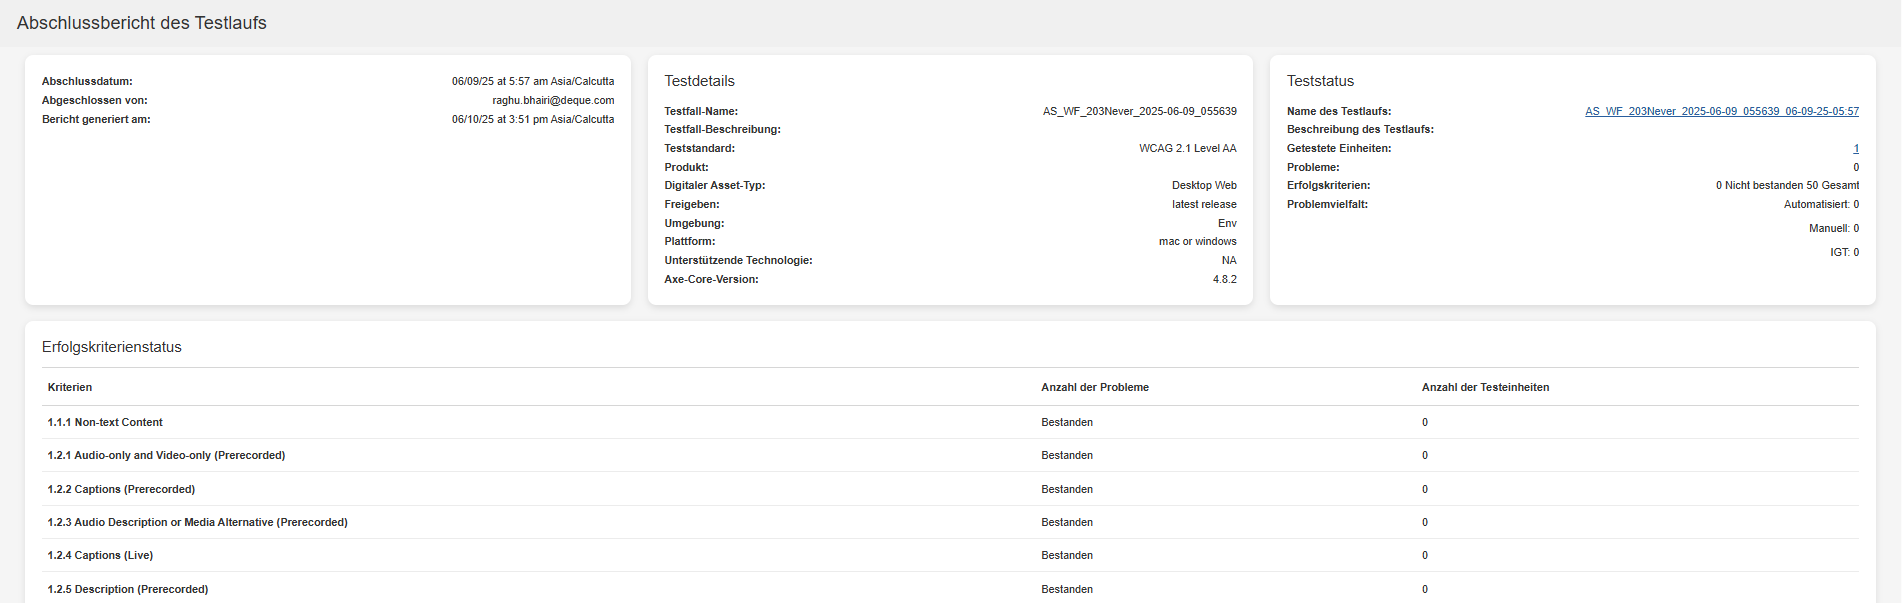Select the 1.2.3 Audio Description or Media Alternative row
This screenshot has width=1902, height=603.
(197, 522)
